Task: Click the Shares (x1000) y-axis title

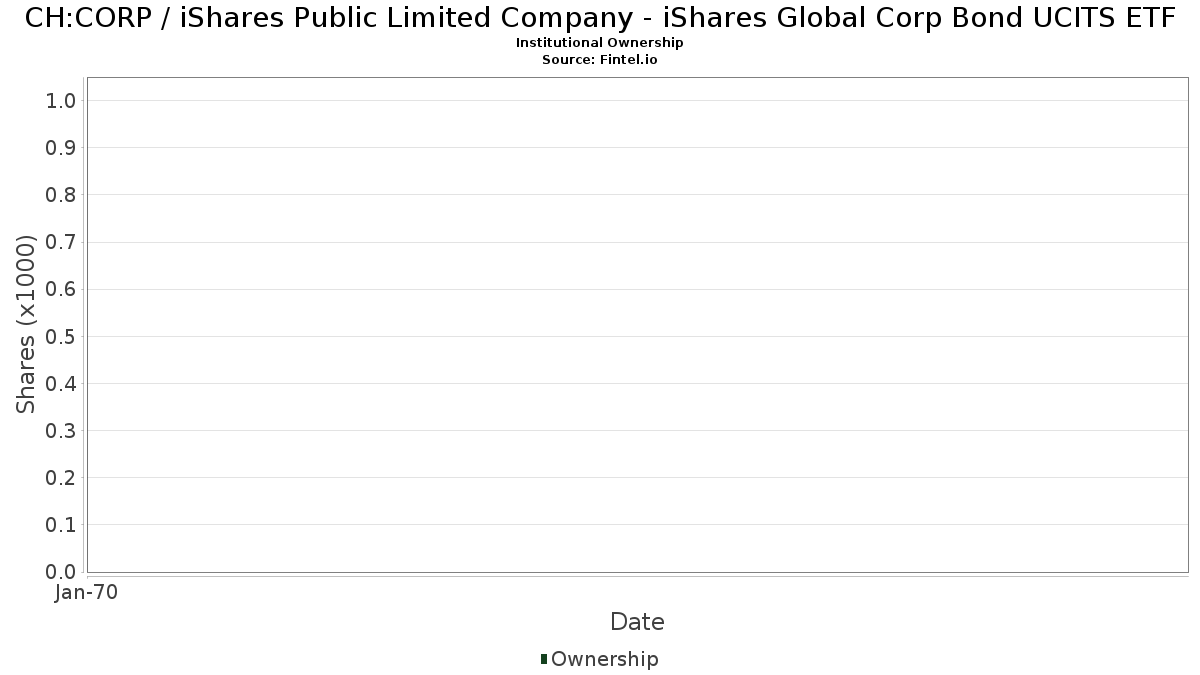Action: click(26, 324)
